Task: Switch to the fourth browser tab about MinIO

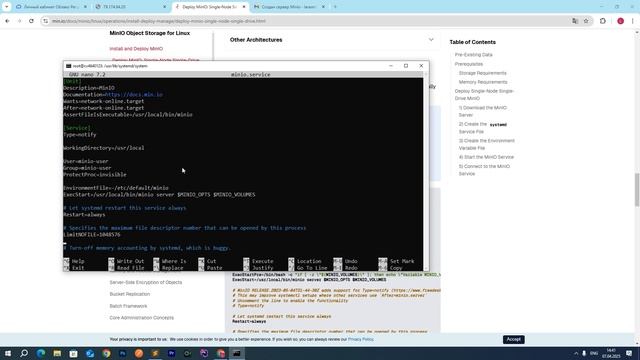Action: [x=289, y=7]
